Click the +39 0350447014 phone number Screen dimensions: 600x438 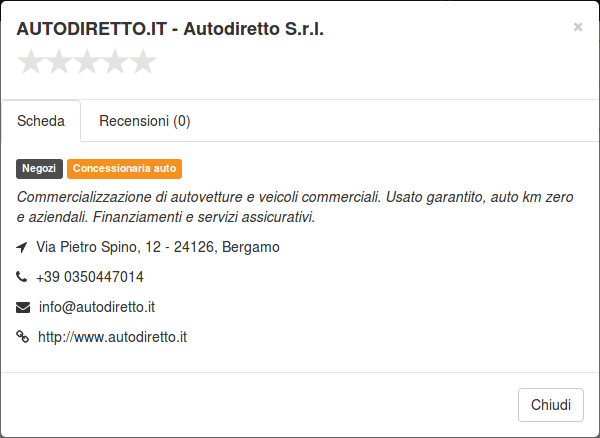(x=90, y=277)
